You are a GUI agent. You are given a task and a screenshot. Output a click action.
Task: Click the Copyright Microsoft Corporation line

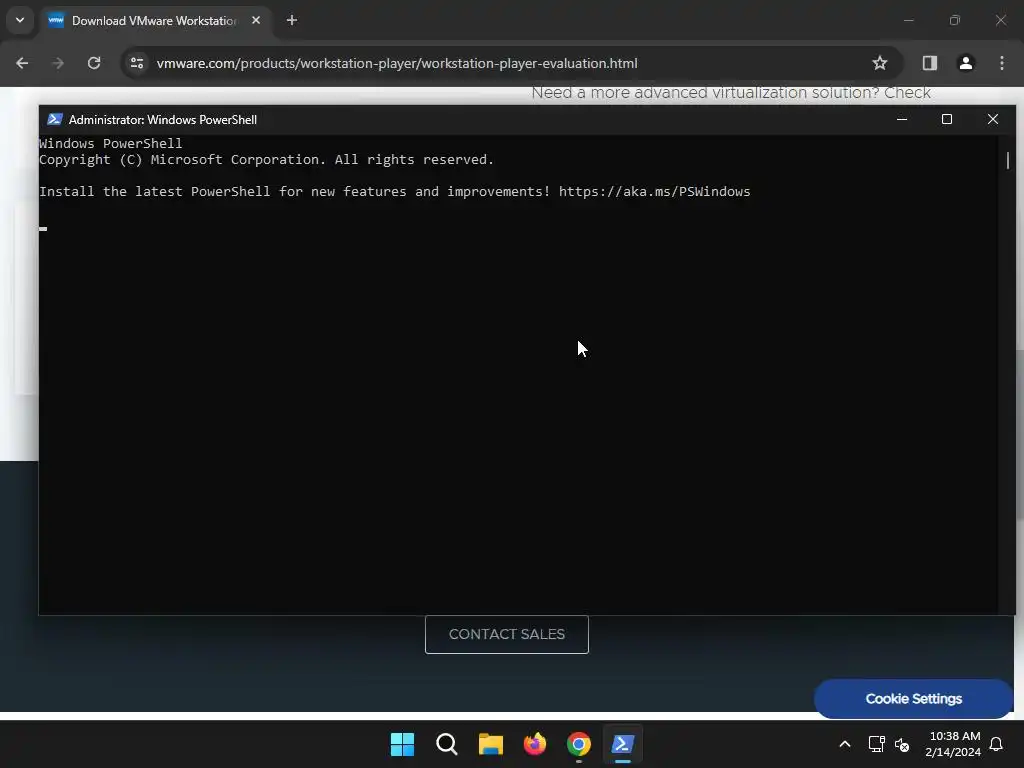(266, 159)
